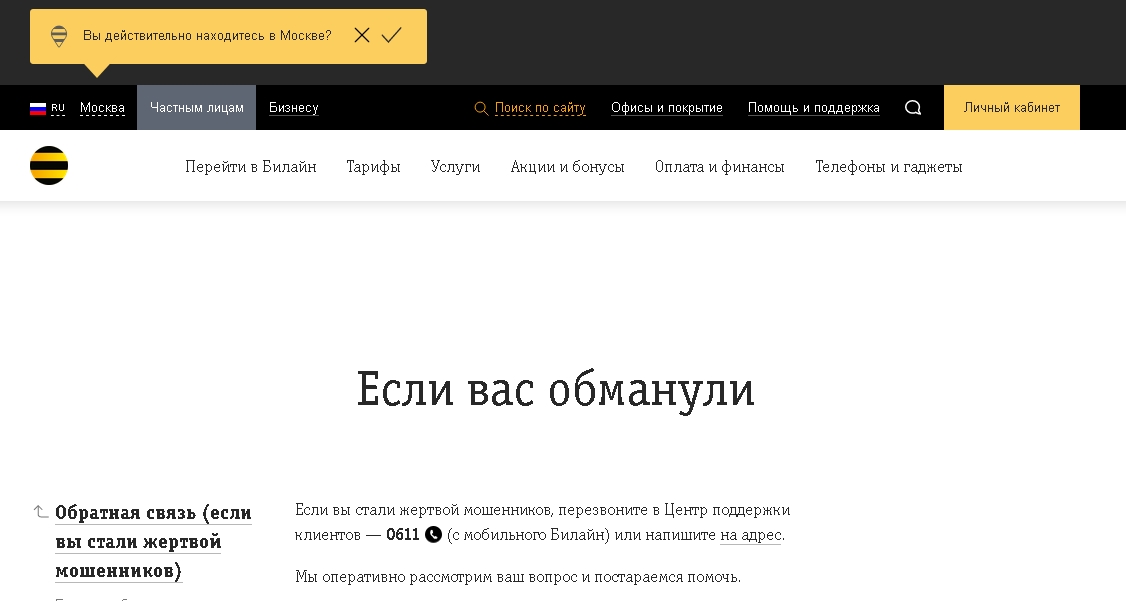Dismiss the Moscow location prompt with X

[x=362, y=35]
